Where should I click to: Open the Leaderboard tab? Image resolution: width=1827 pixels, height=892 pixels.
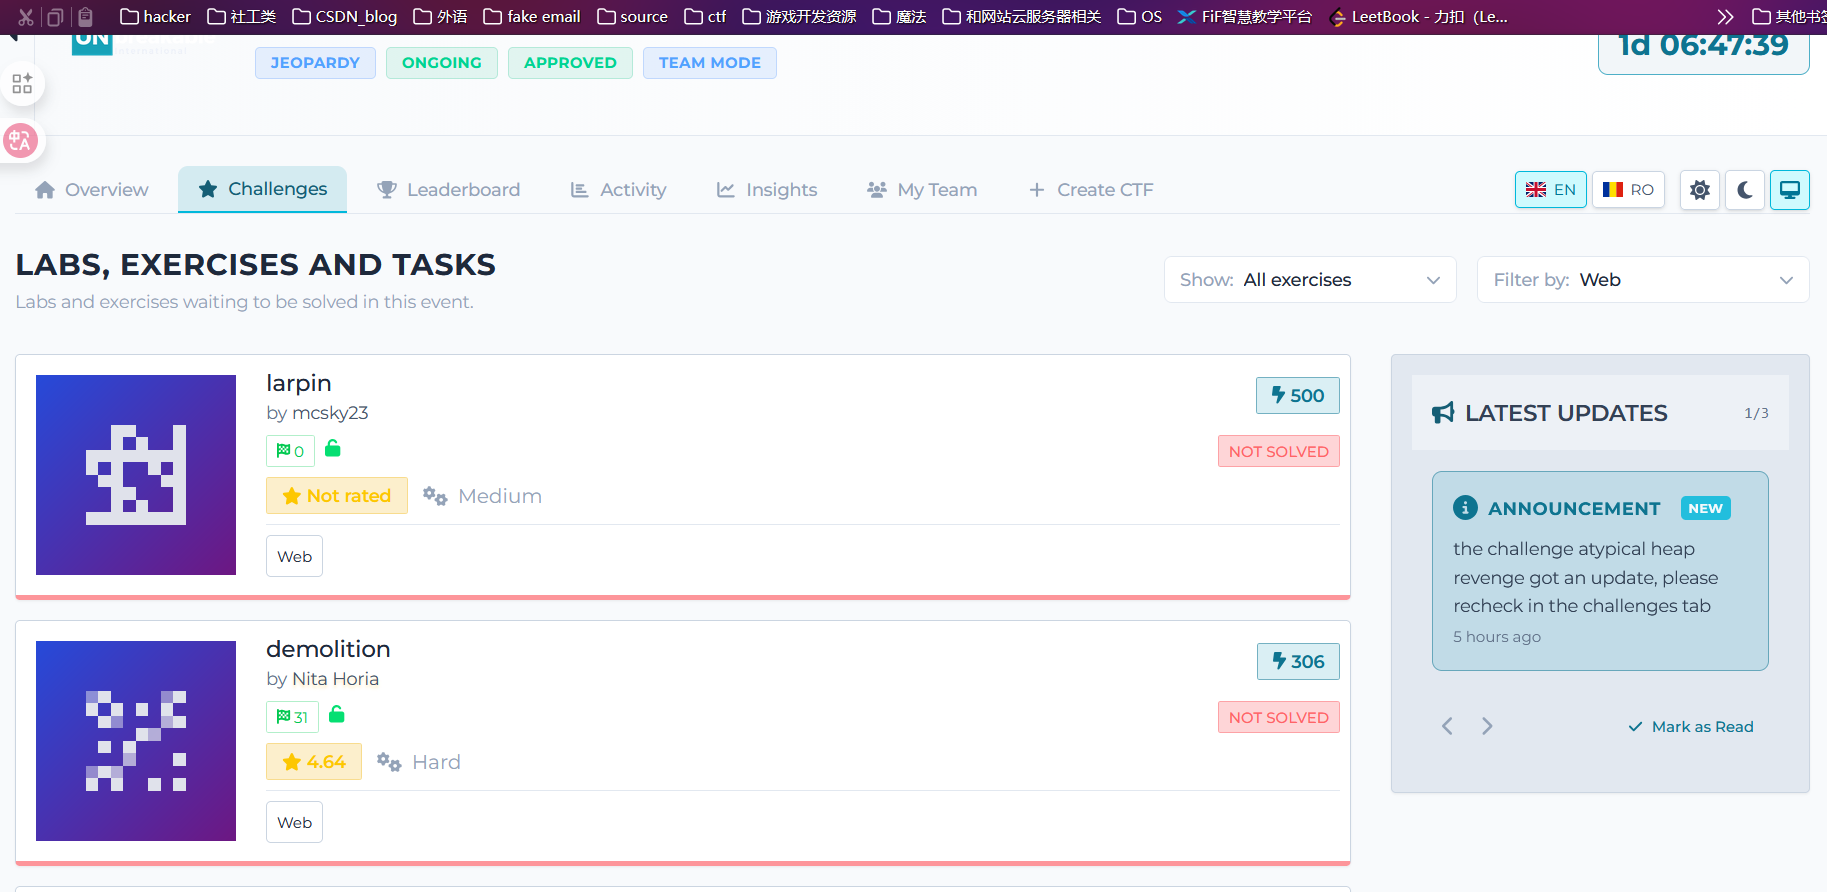448,190
